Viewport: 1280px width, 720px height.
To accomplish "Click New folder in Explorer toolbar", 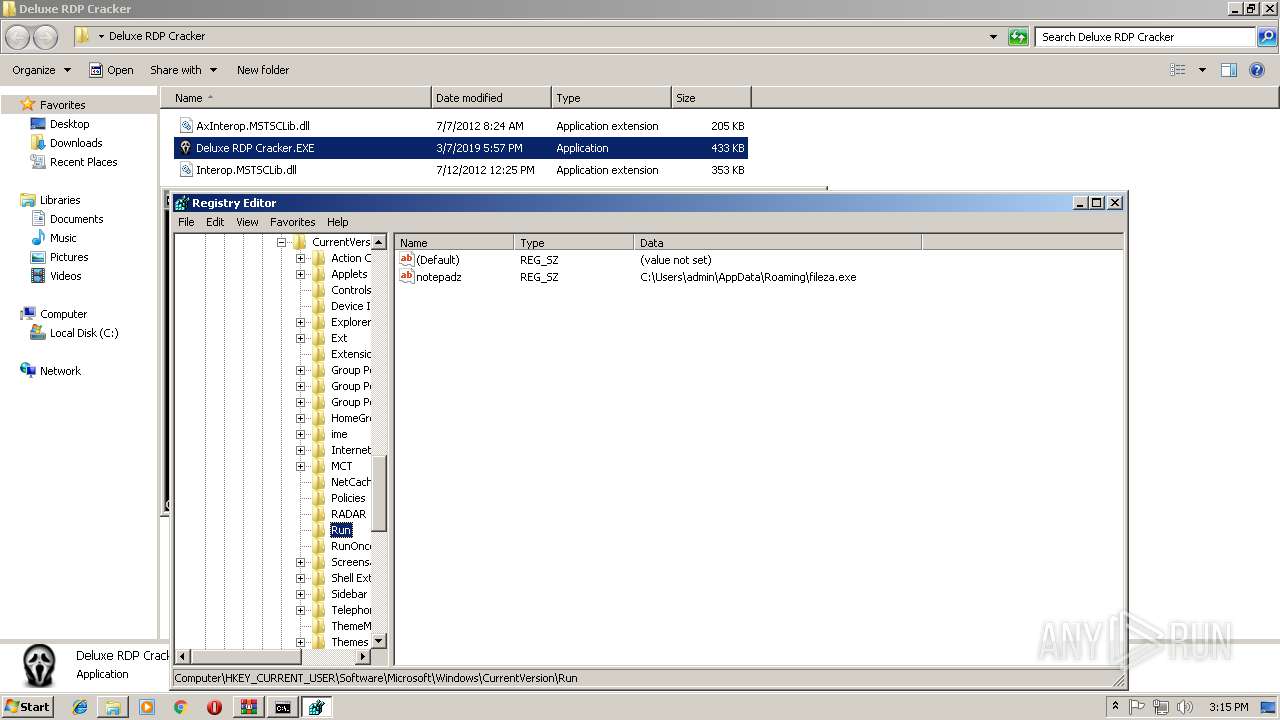I will coord(263,70).
